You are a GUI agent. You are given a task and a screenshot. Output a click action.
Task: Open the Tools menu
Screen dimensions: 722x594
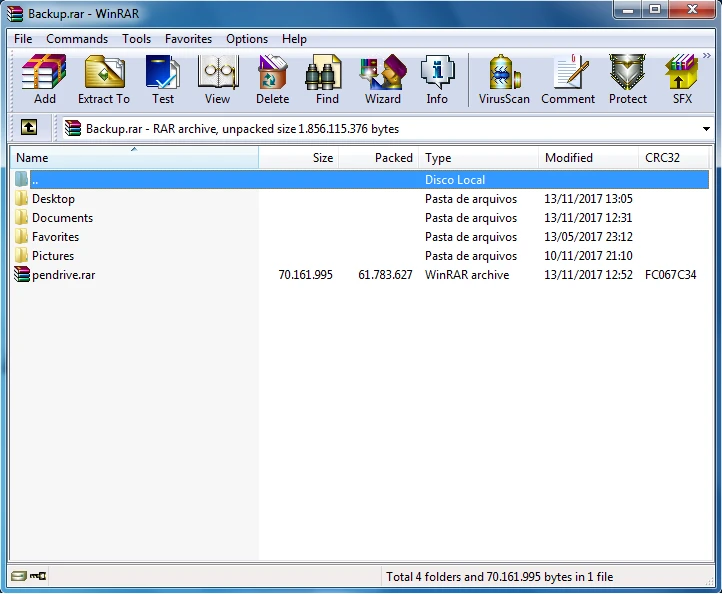[x=136, y=39]
